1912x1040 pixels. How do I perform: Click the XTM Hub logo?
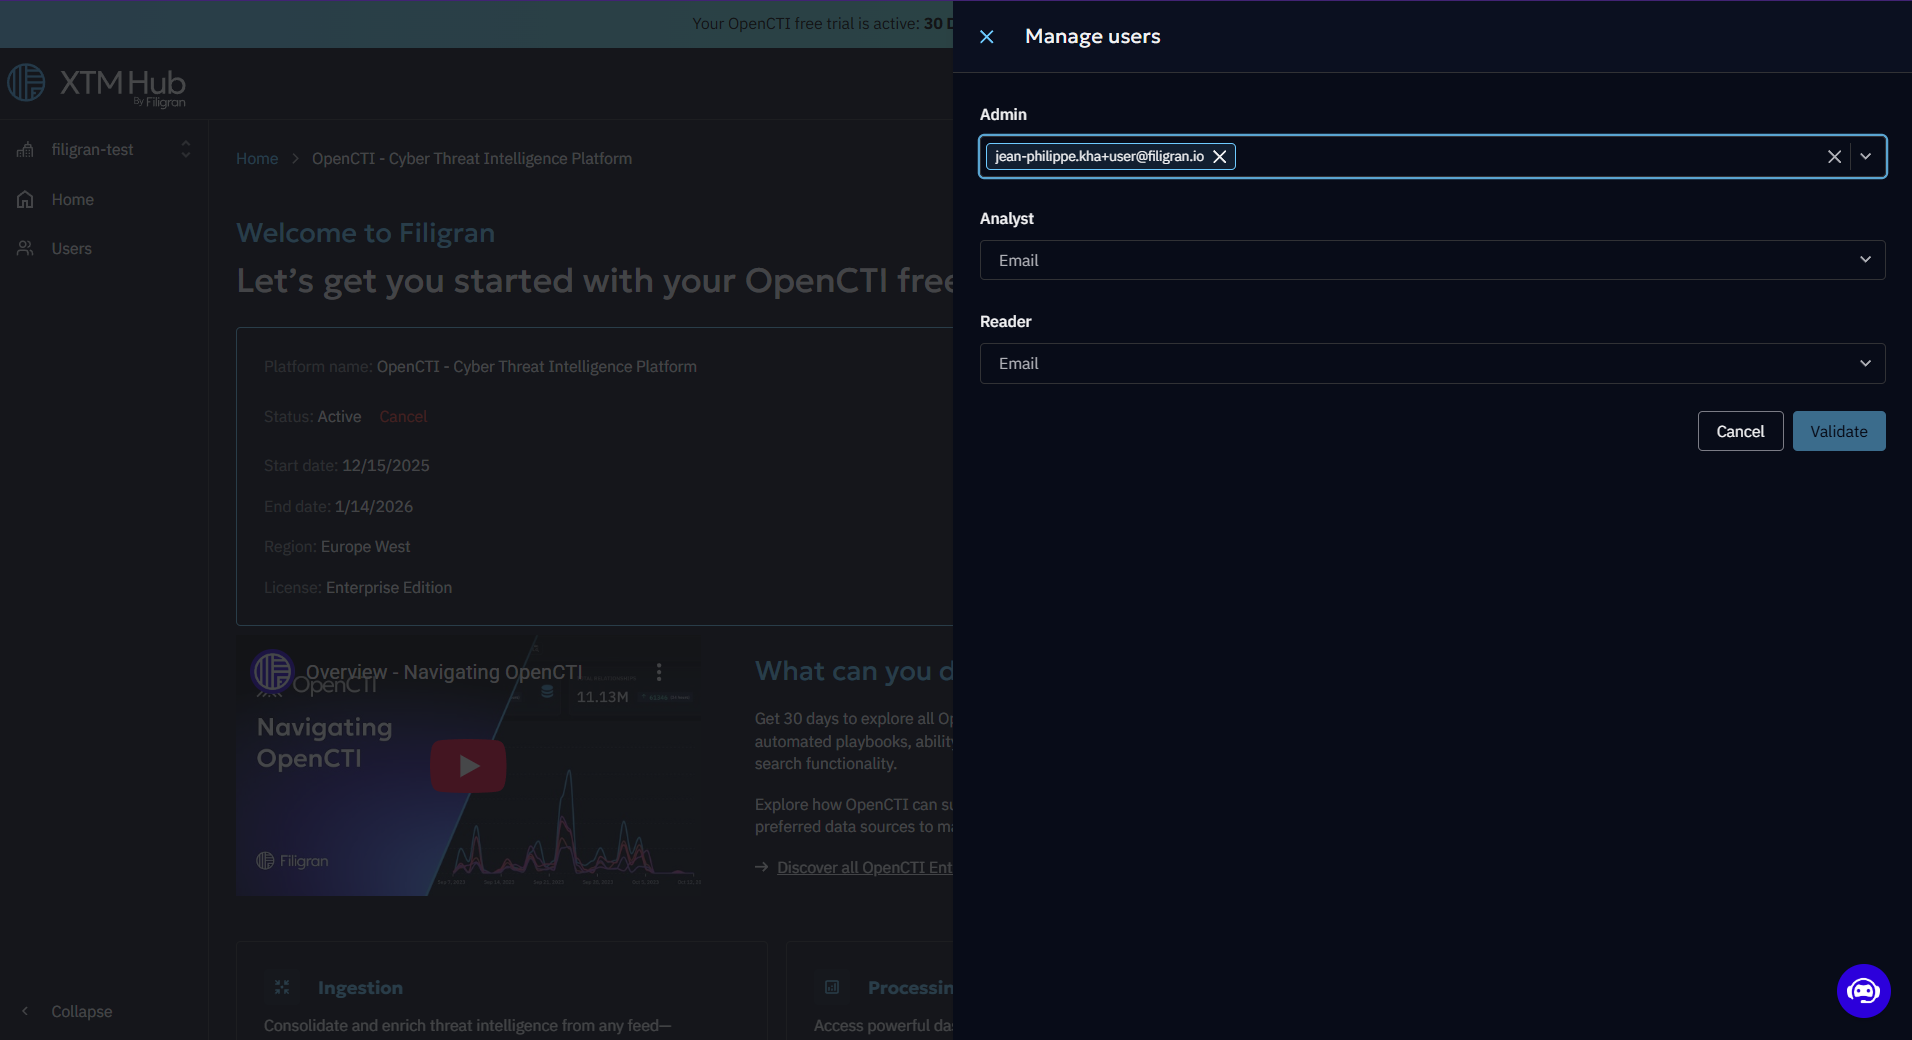[x=97, y=84]
